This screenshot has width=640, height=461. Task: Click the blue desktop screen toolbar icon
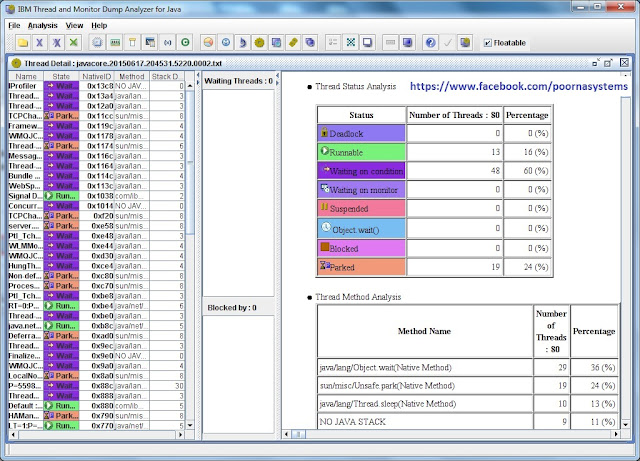(x=407, y=42)
